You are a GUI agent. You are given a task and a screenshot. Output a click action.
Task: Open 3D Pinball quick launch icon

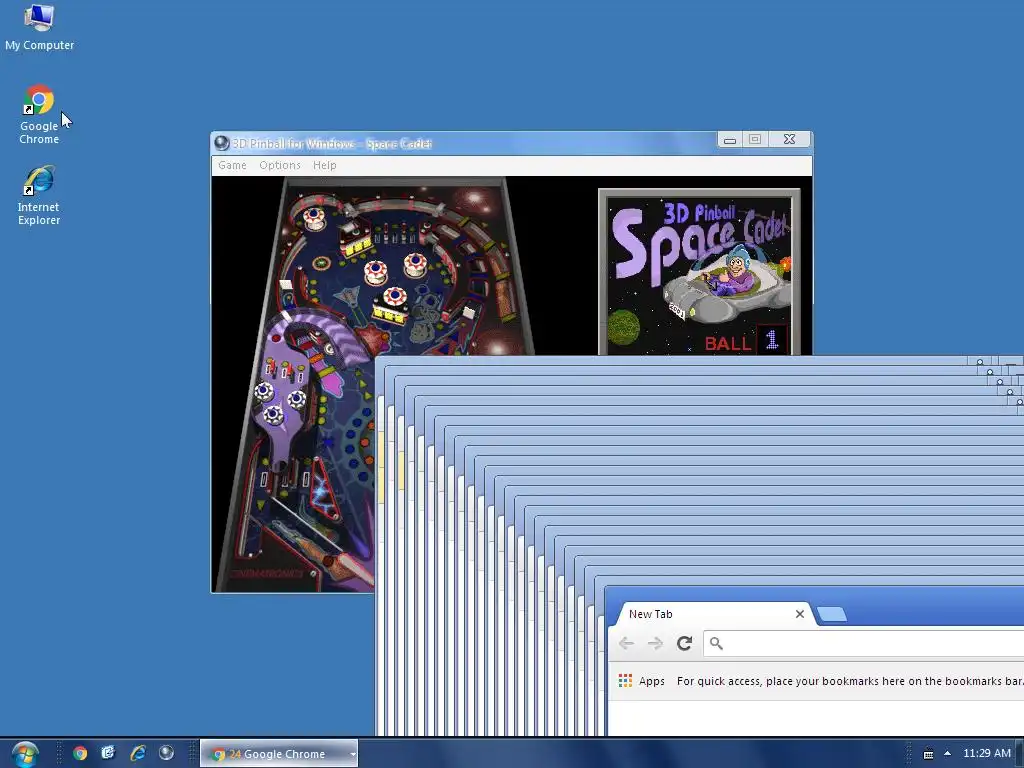click(x=167, y=753)
